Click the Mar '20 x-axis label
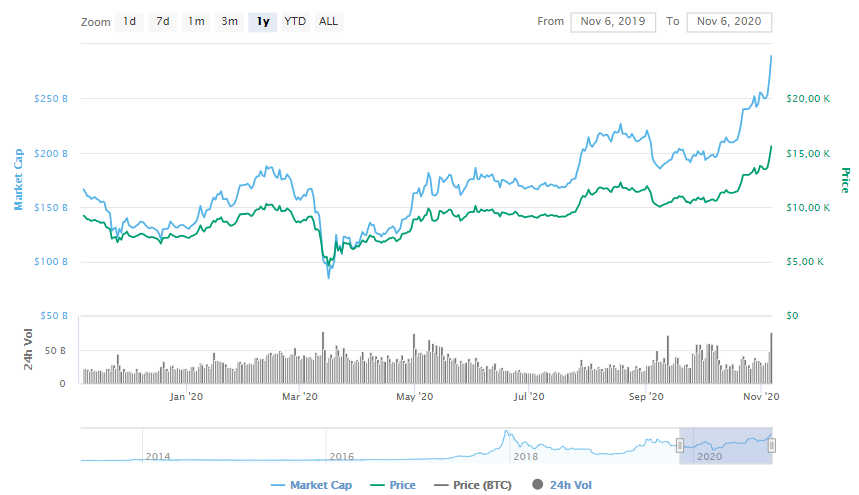859x495 pixels. (300, 396)
